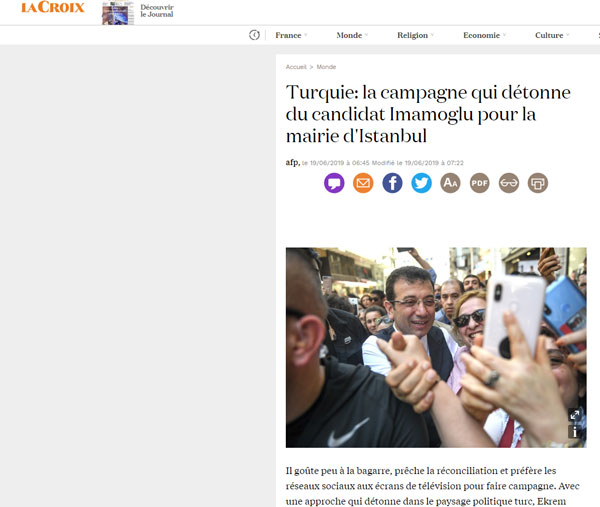Viewport: 600px width, 507px height.
Task: Share article via orange email icon
Action: (363, 183)
